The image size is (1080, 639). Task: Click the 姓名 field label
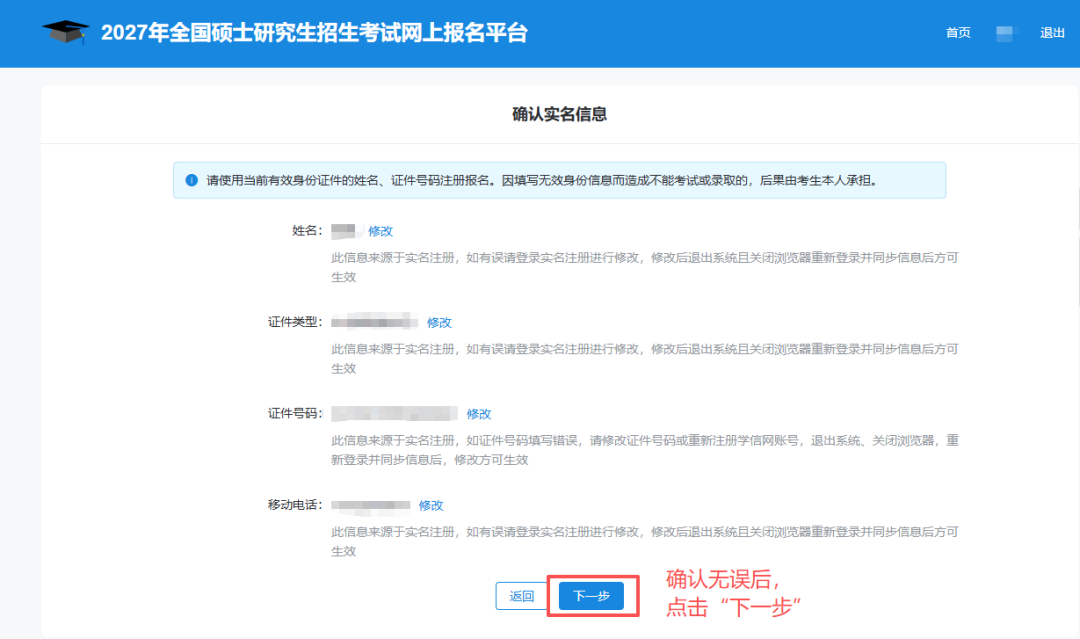click(x=307, y=231)
